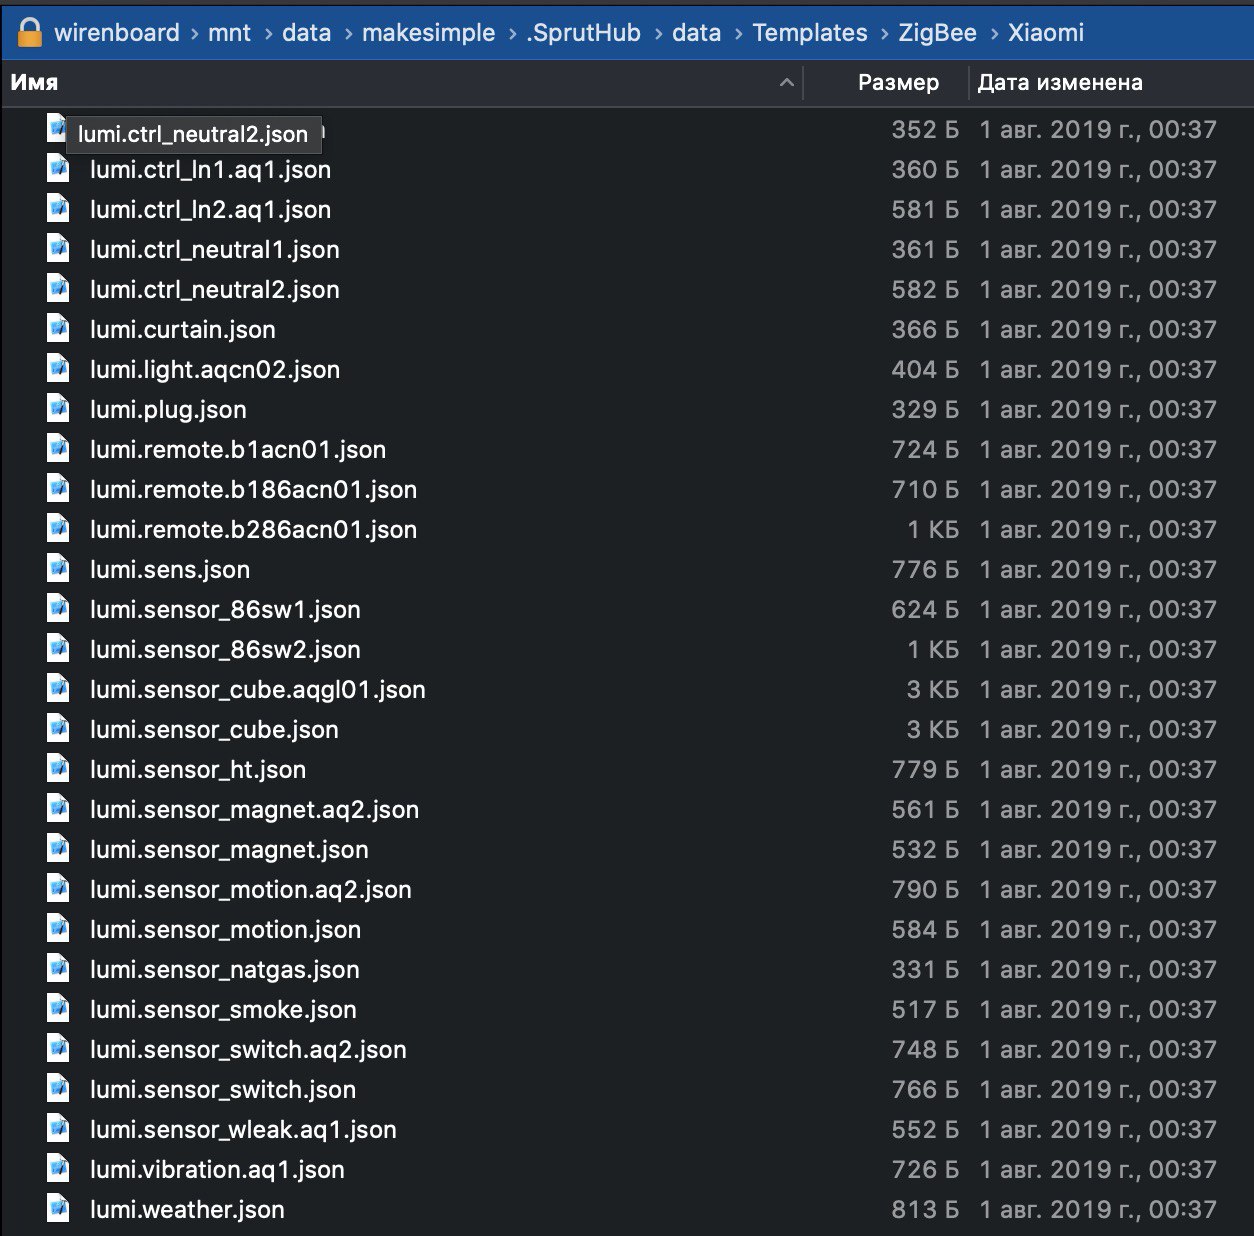1254x1236 pixels.
Task: Select file name lumi.curtain.json
Action: (183, 330)
